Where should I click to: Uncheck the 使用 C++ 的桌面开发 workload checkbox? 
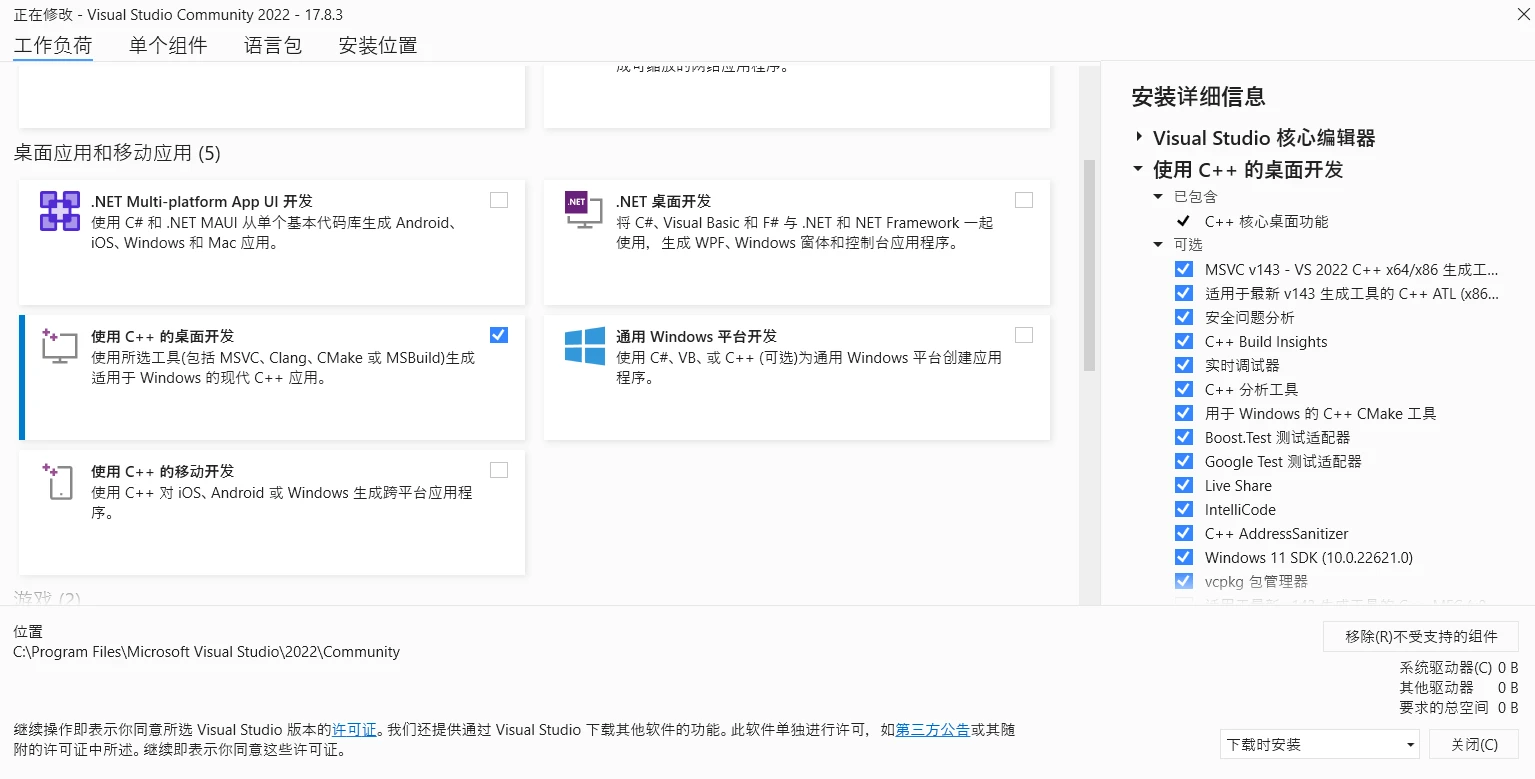(x=499, y=335)
